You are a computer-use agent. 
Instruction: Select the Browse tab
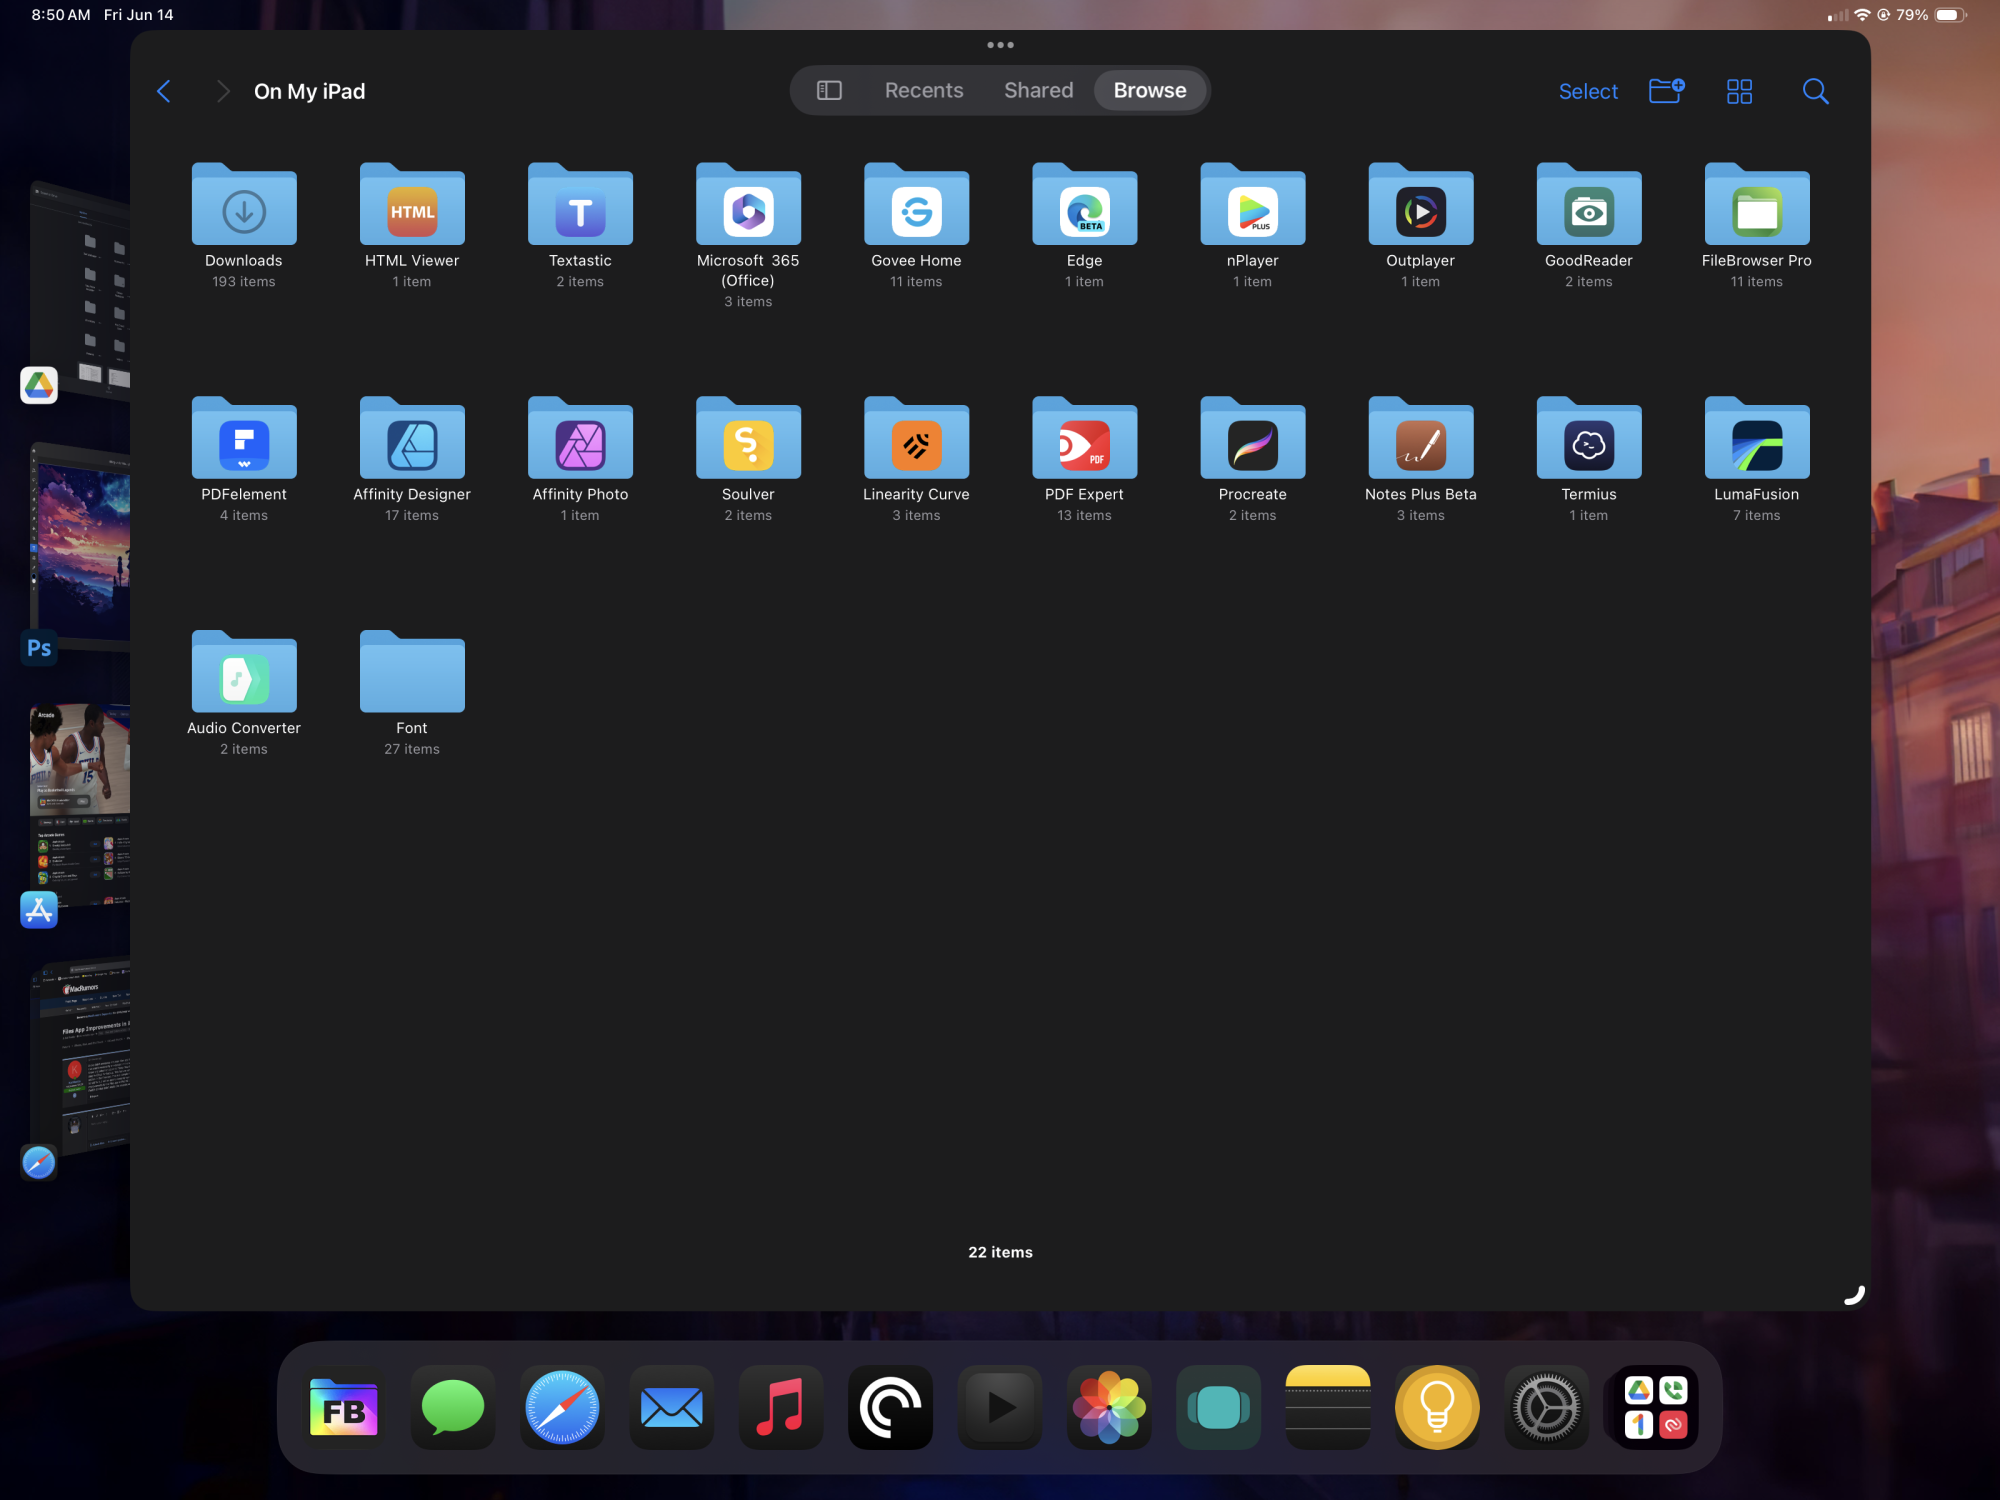[1149, 91]
